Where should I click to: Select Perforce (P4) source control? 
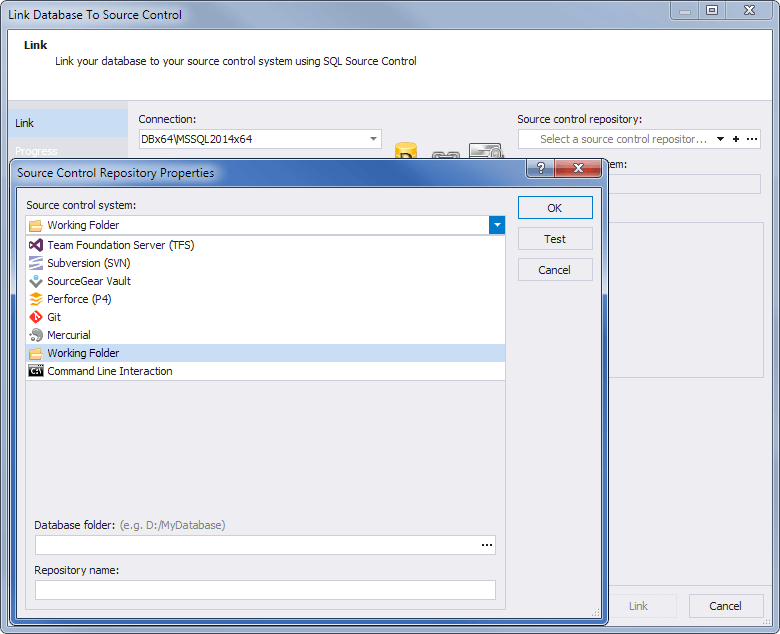(x=265, y=299)
